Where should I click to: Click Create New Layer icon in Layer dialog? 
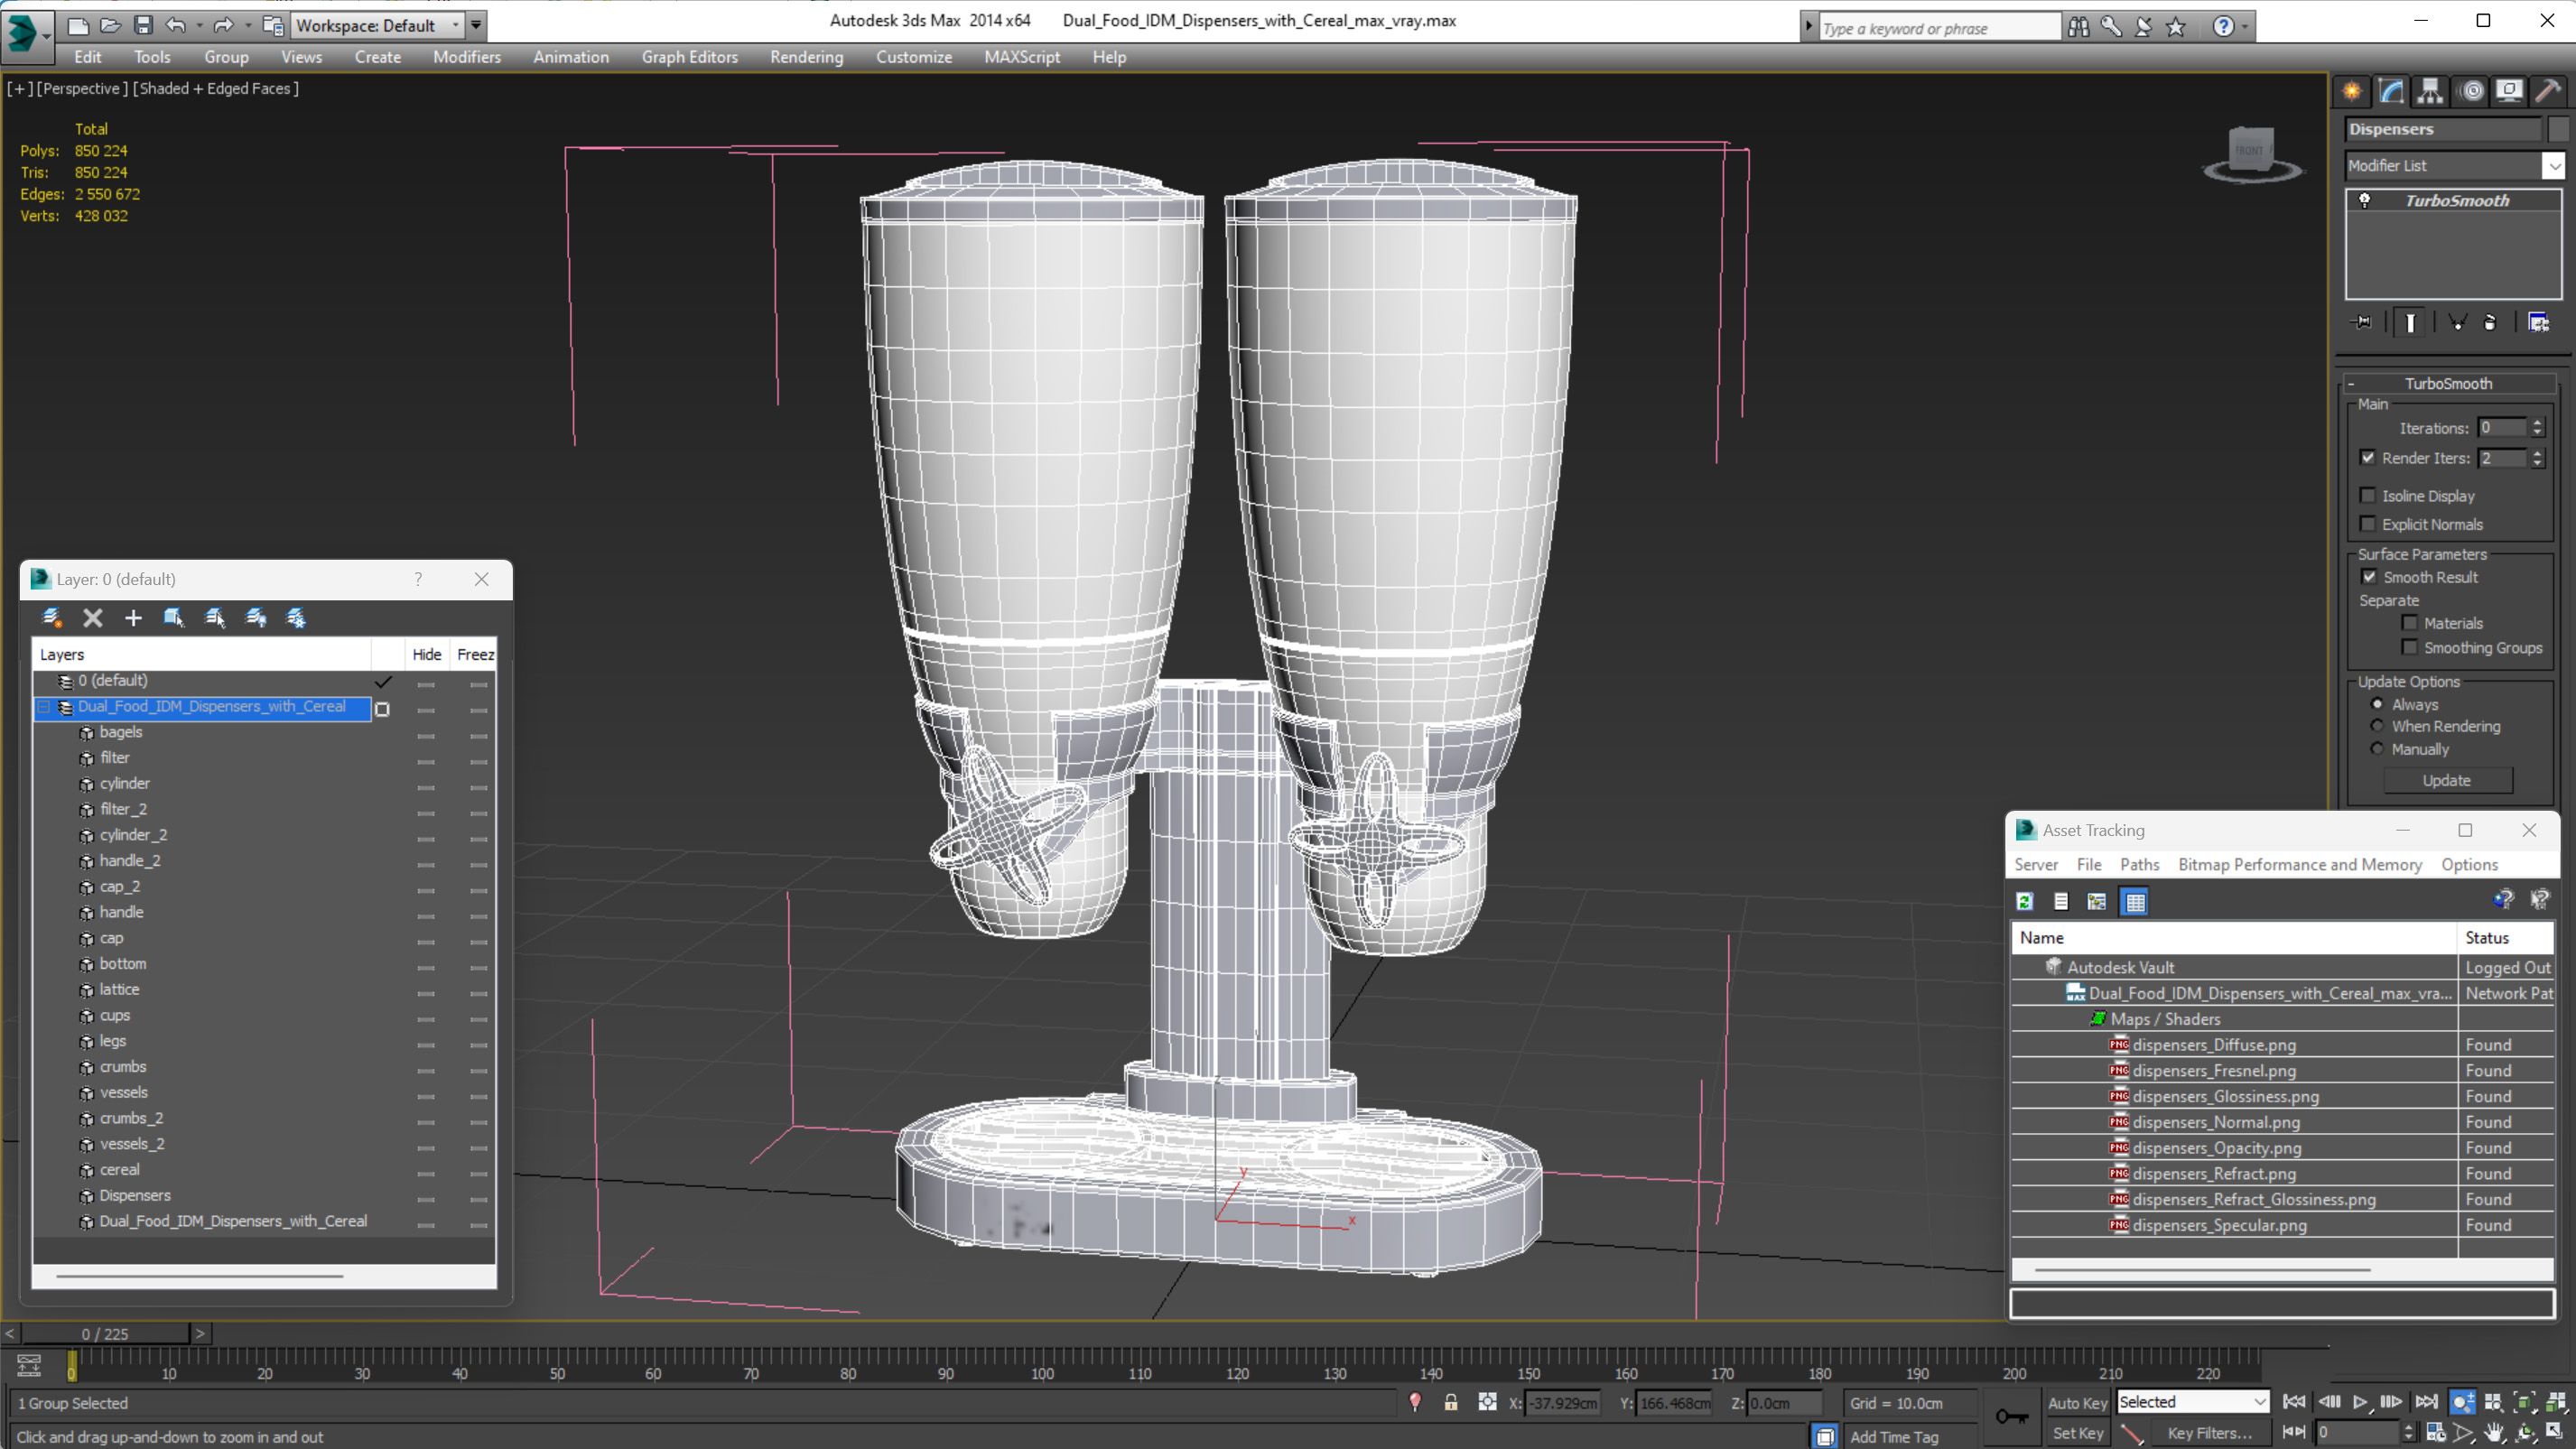pos(52,618)
